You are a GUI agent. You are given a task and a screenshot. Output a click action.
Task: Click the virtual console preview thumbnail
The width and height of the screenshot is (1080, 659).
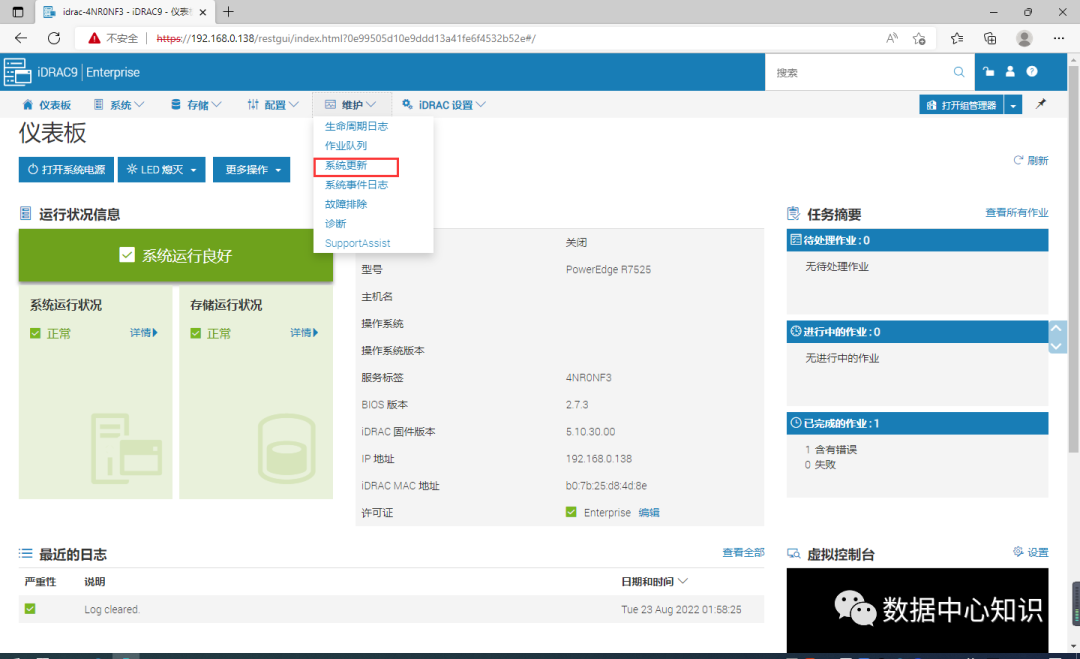coord(917,609)
